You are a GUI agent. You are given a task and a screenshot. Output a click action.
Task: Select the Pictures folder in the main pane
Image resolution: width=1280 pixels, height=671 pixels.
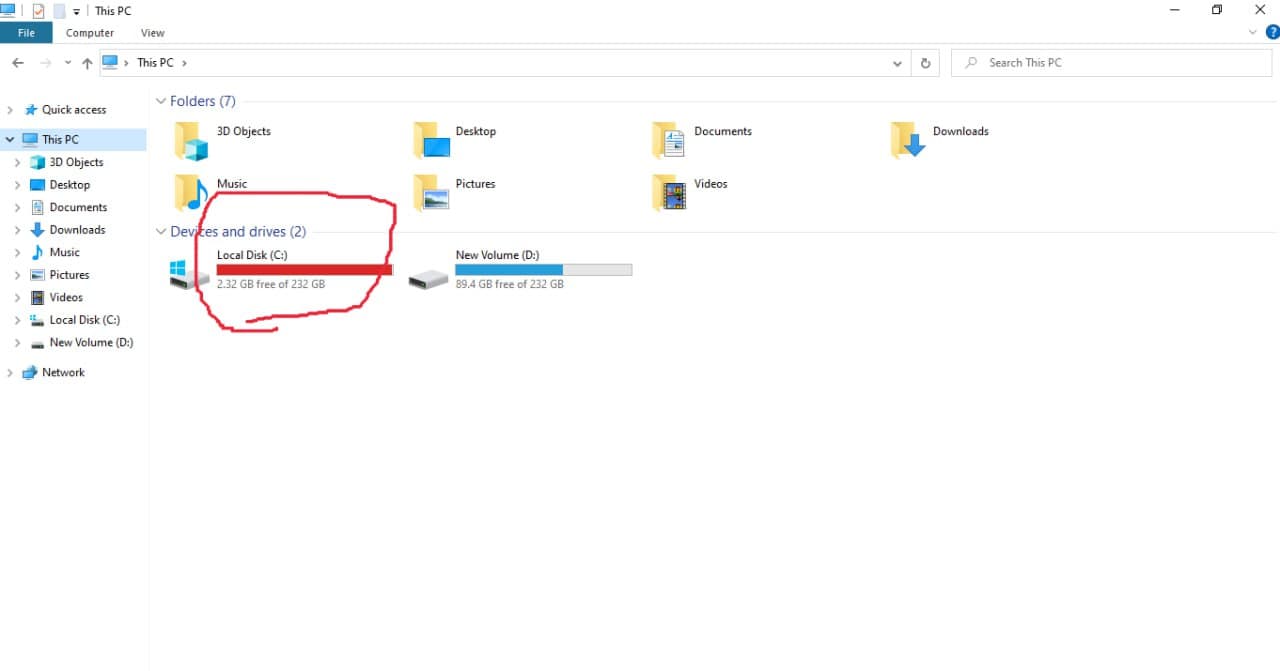click(x=455, y=192)
